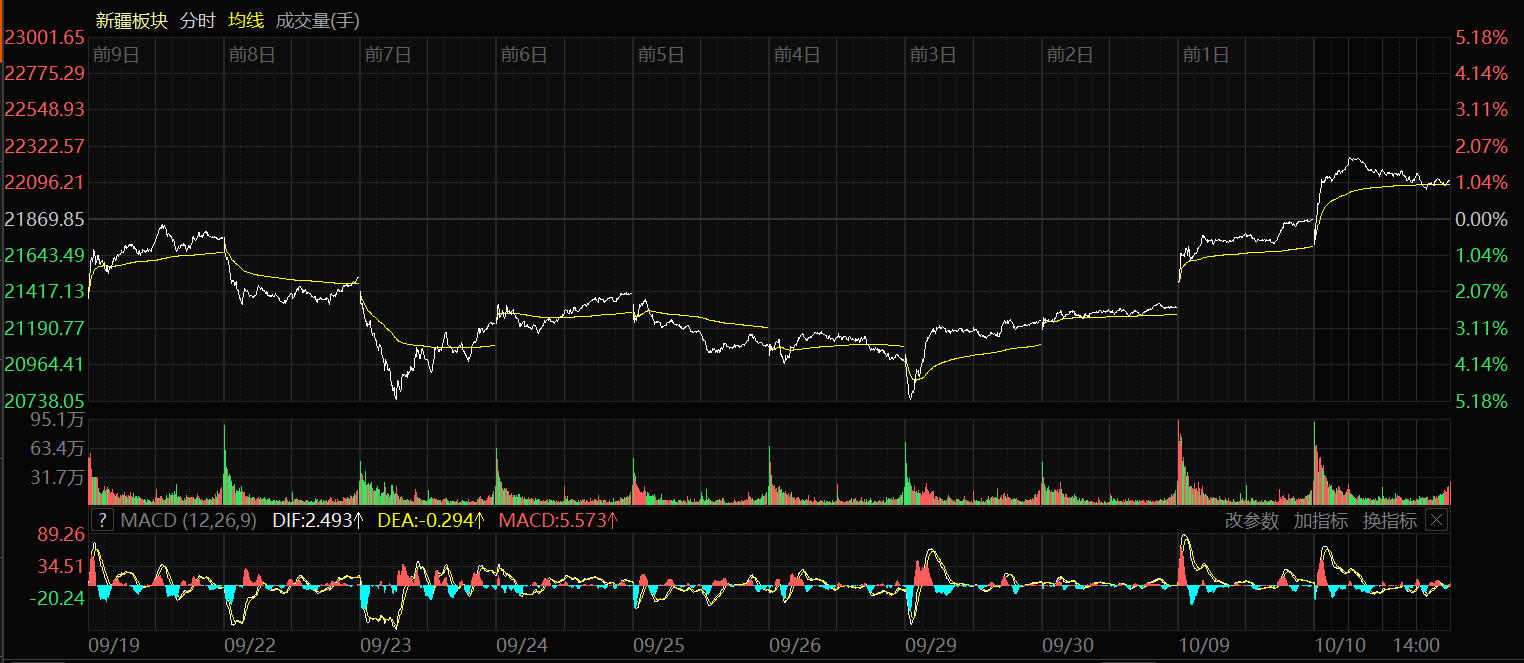Screen dimensions: 1524x663
Task: Click the 新疆板块 sector title
Action: (131, 20)
